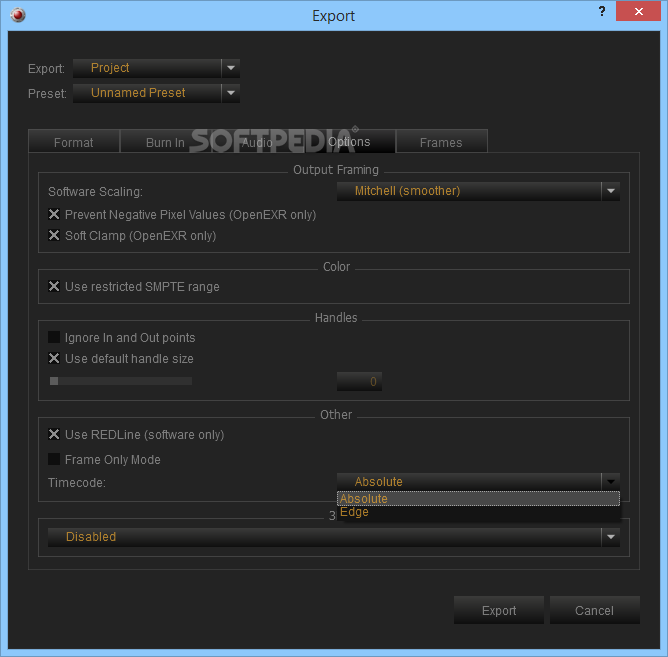Uncheck Prevent Negative Pixel Values checkbox

pyautogui.click(x=54, y=214)
